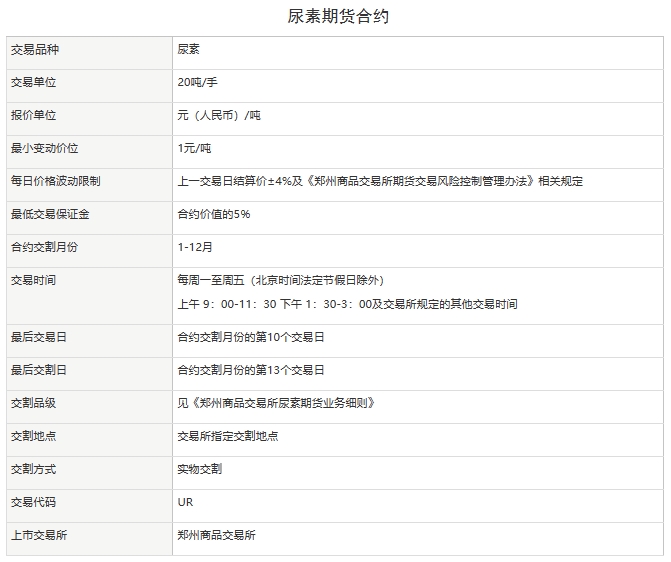The height and width of the screenshot is (562, 671).
Task: Select the 上市交易所 label cell
Action: coord(39,535)
